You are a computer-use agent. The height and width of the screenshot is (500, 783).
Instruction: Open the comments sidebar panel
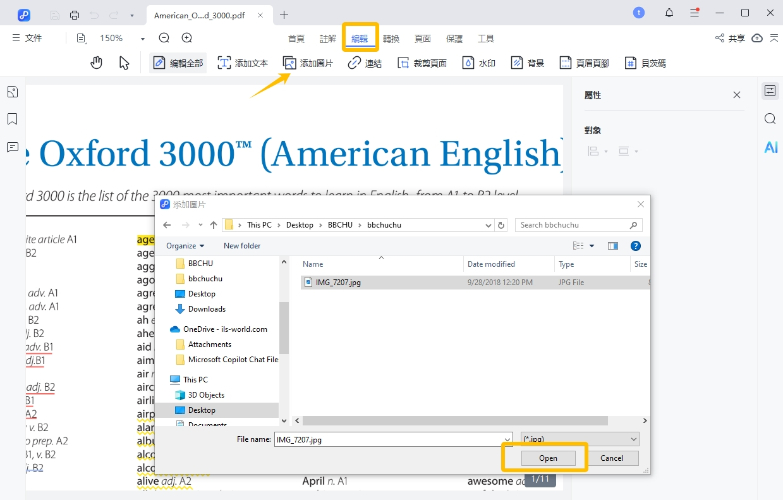pyautogui.click(x=12, y=147)
